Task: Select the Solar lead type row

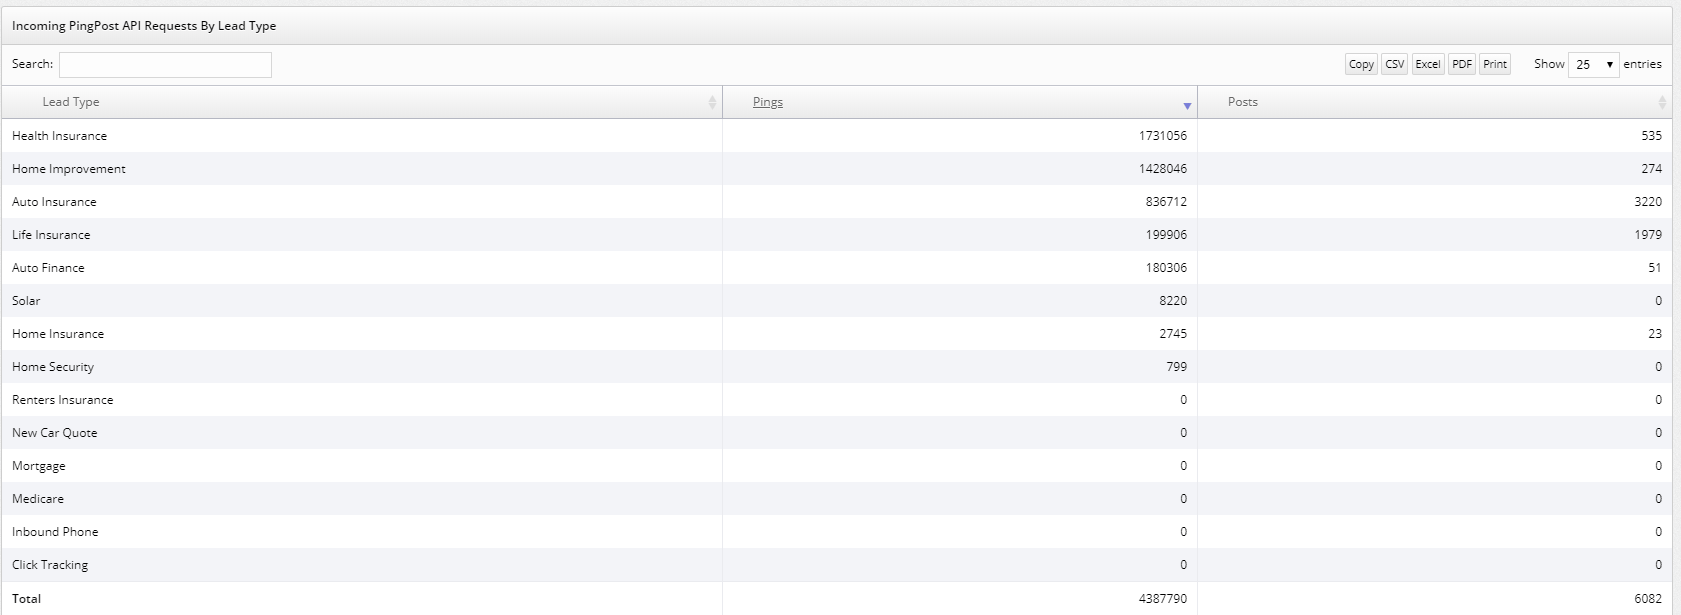Action: point(26,301)
